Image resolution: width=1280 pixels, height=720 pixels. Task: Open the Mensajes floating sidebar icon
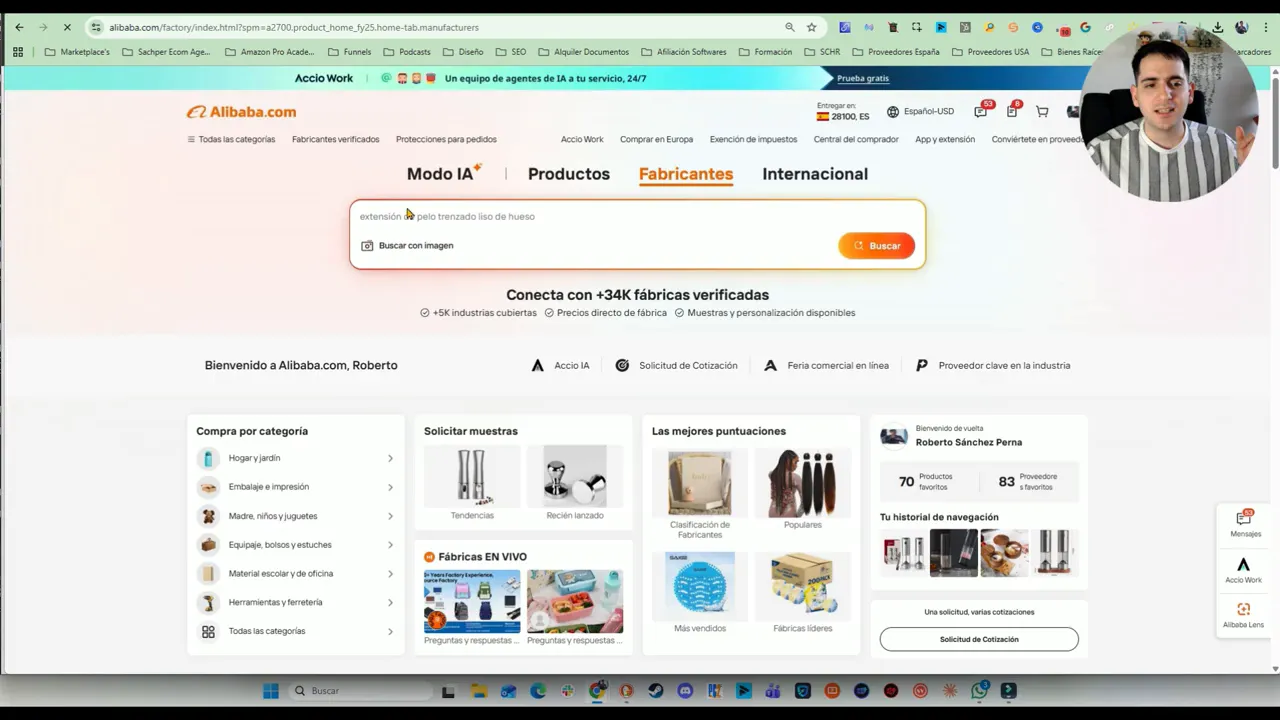(x=1245, y=523)
